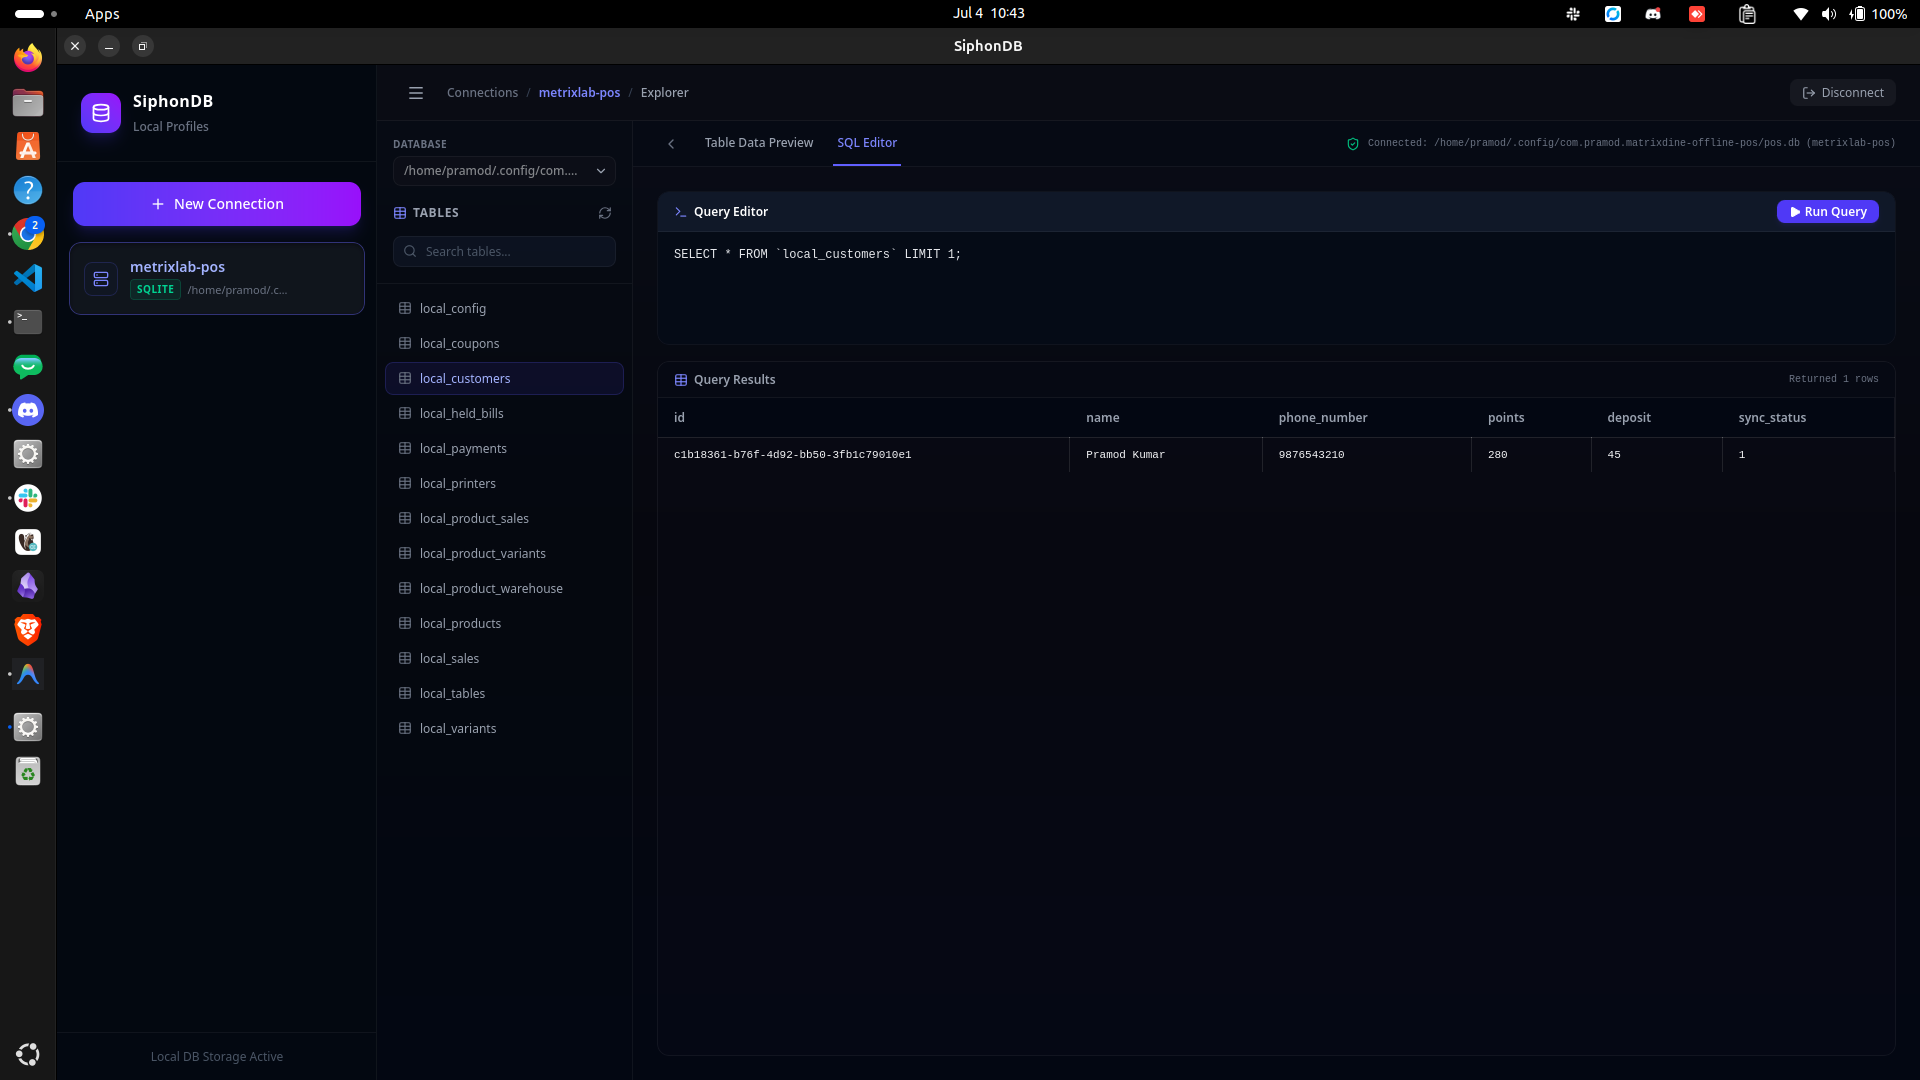
Task: Open Help from the dock
Action: tap(28, 190)
